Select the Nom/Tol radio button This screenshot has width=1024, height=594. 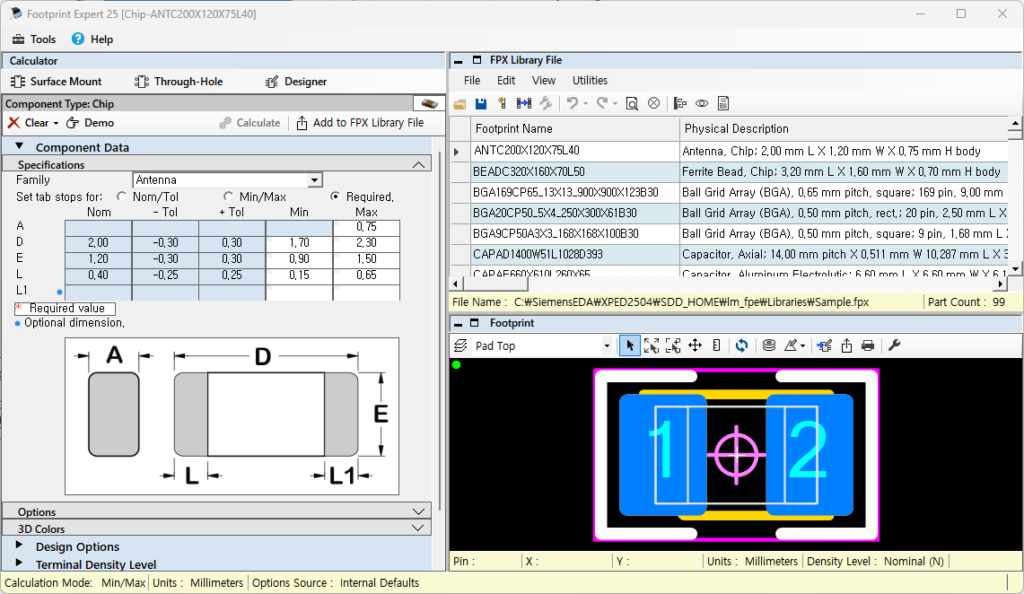pyautogui.click(x=122, y=197)
